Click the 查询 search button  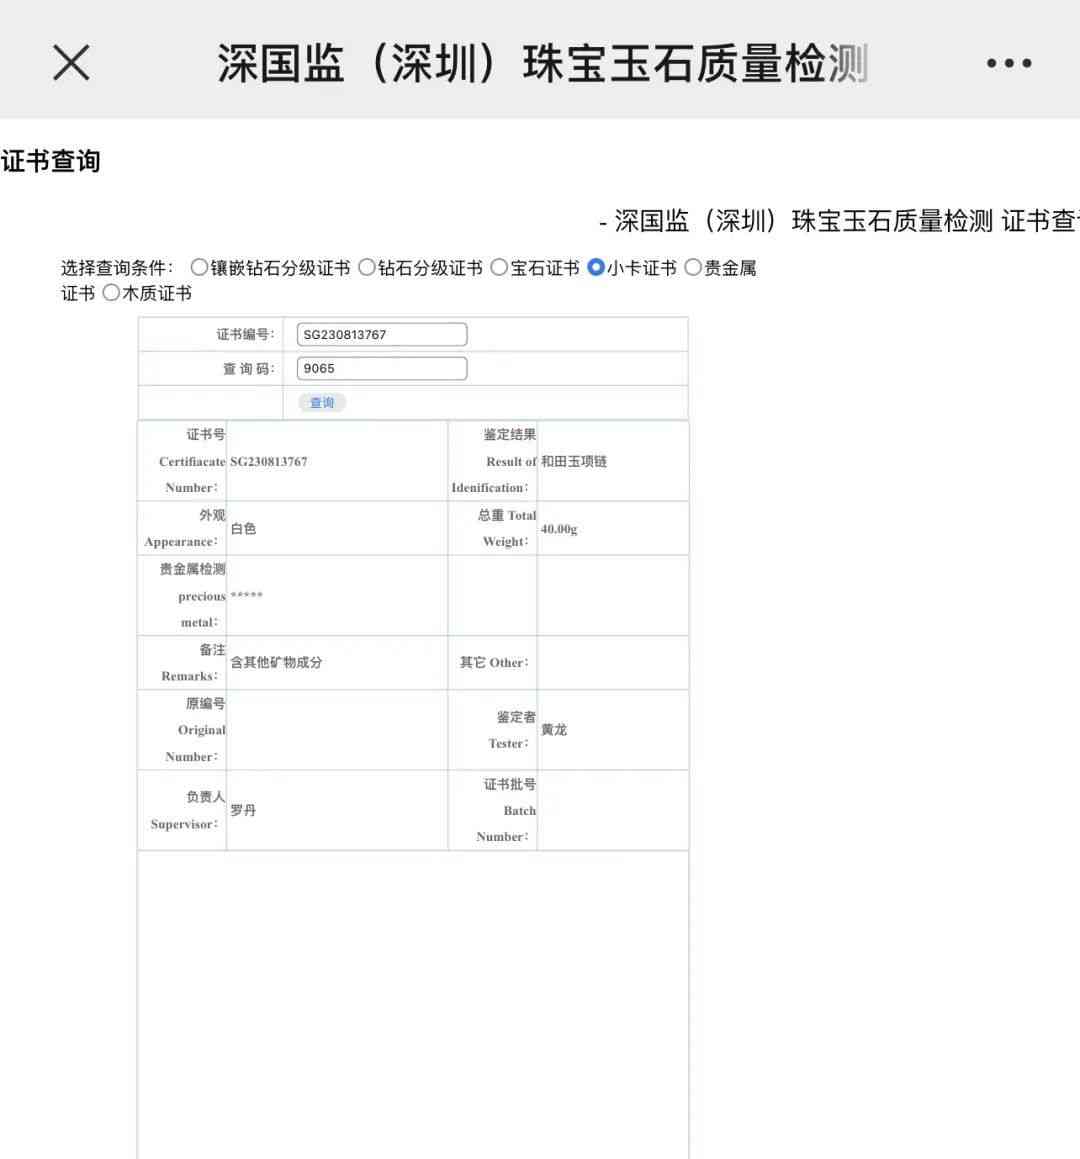click(322, 402)
